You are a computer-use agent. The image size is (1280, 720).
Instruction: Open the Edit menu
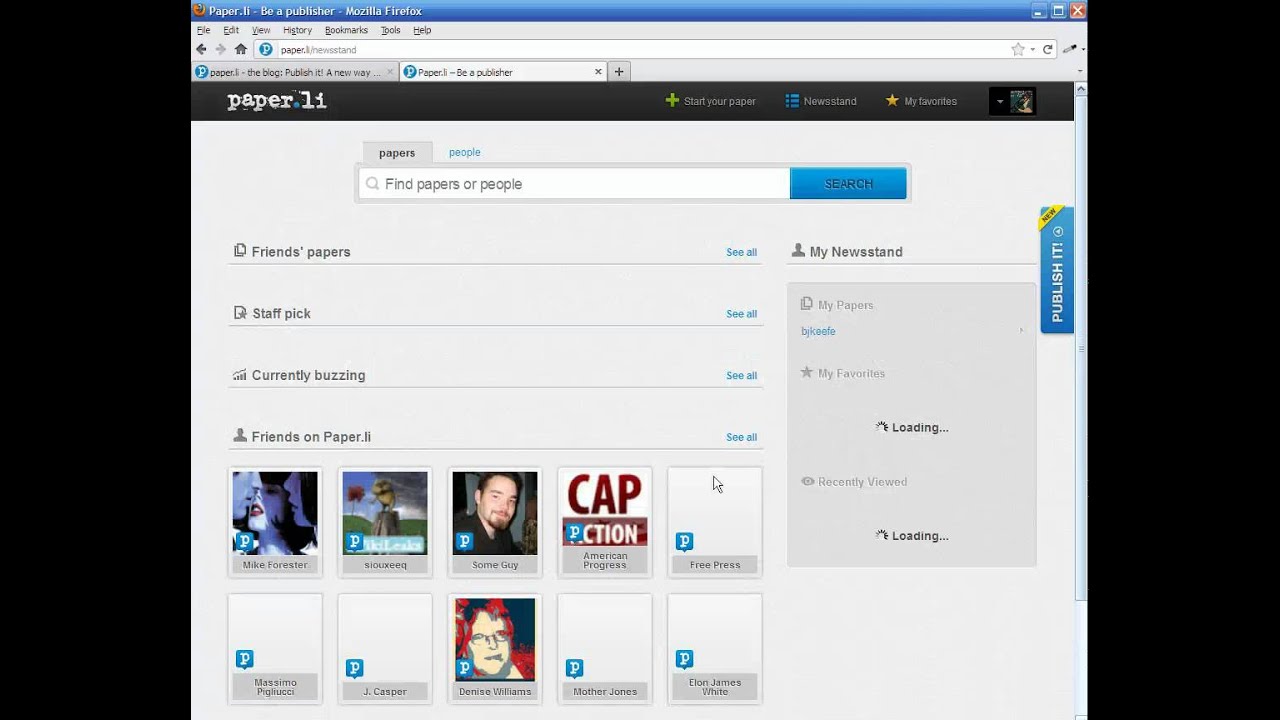click(x=231, y=30)
